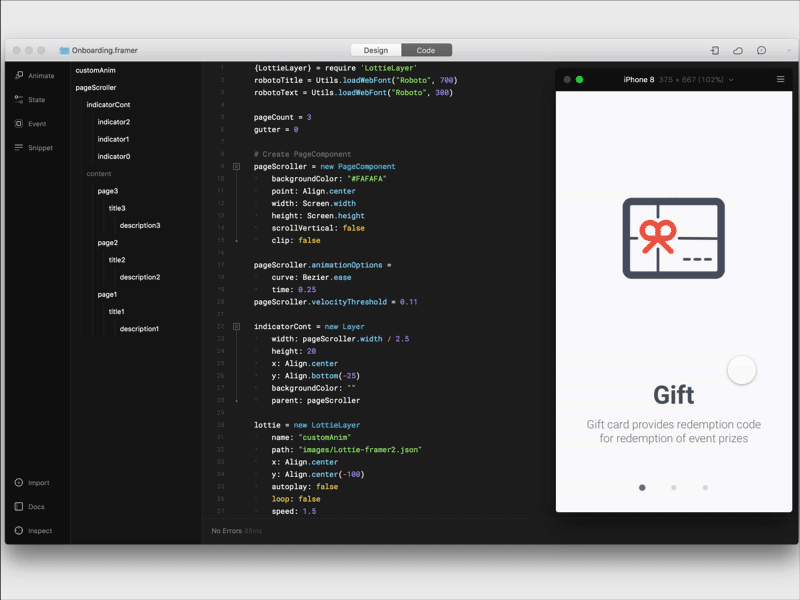The width and height of the screenshot is (800, 600).
Task: Click the Gift title in preview
Action: tap(673, 395)
